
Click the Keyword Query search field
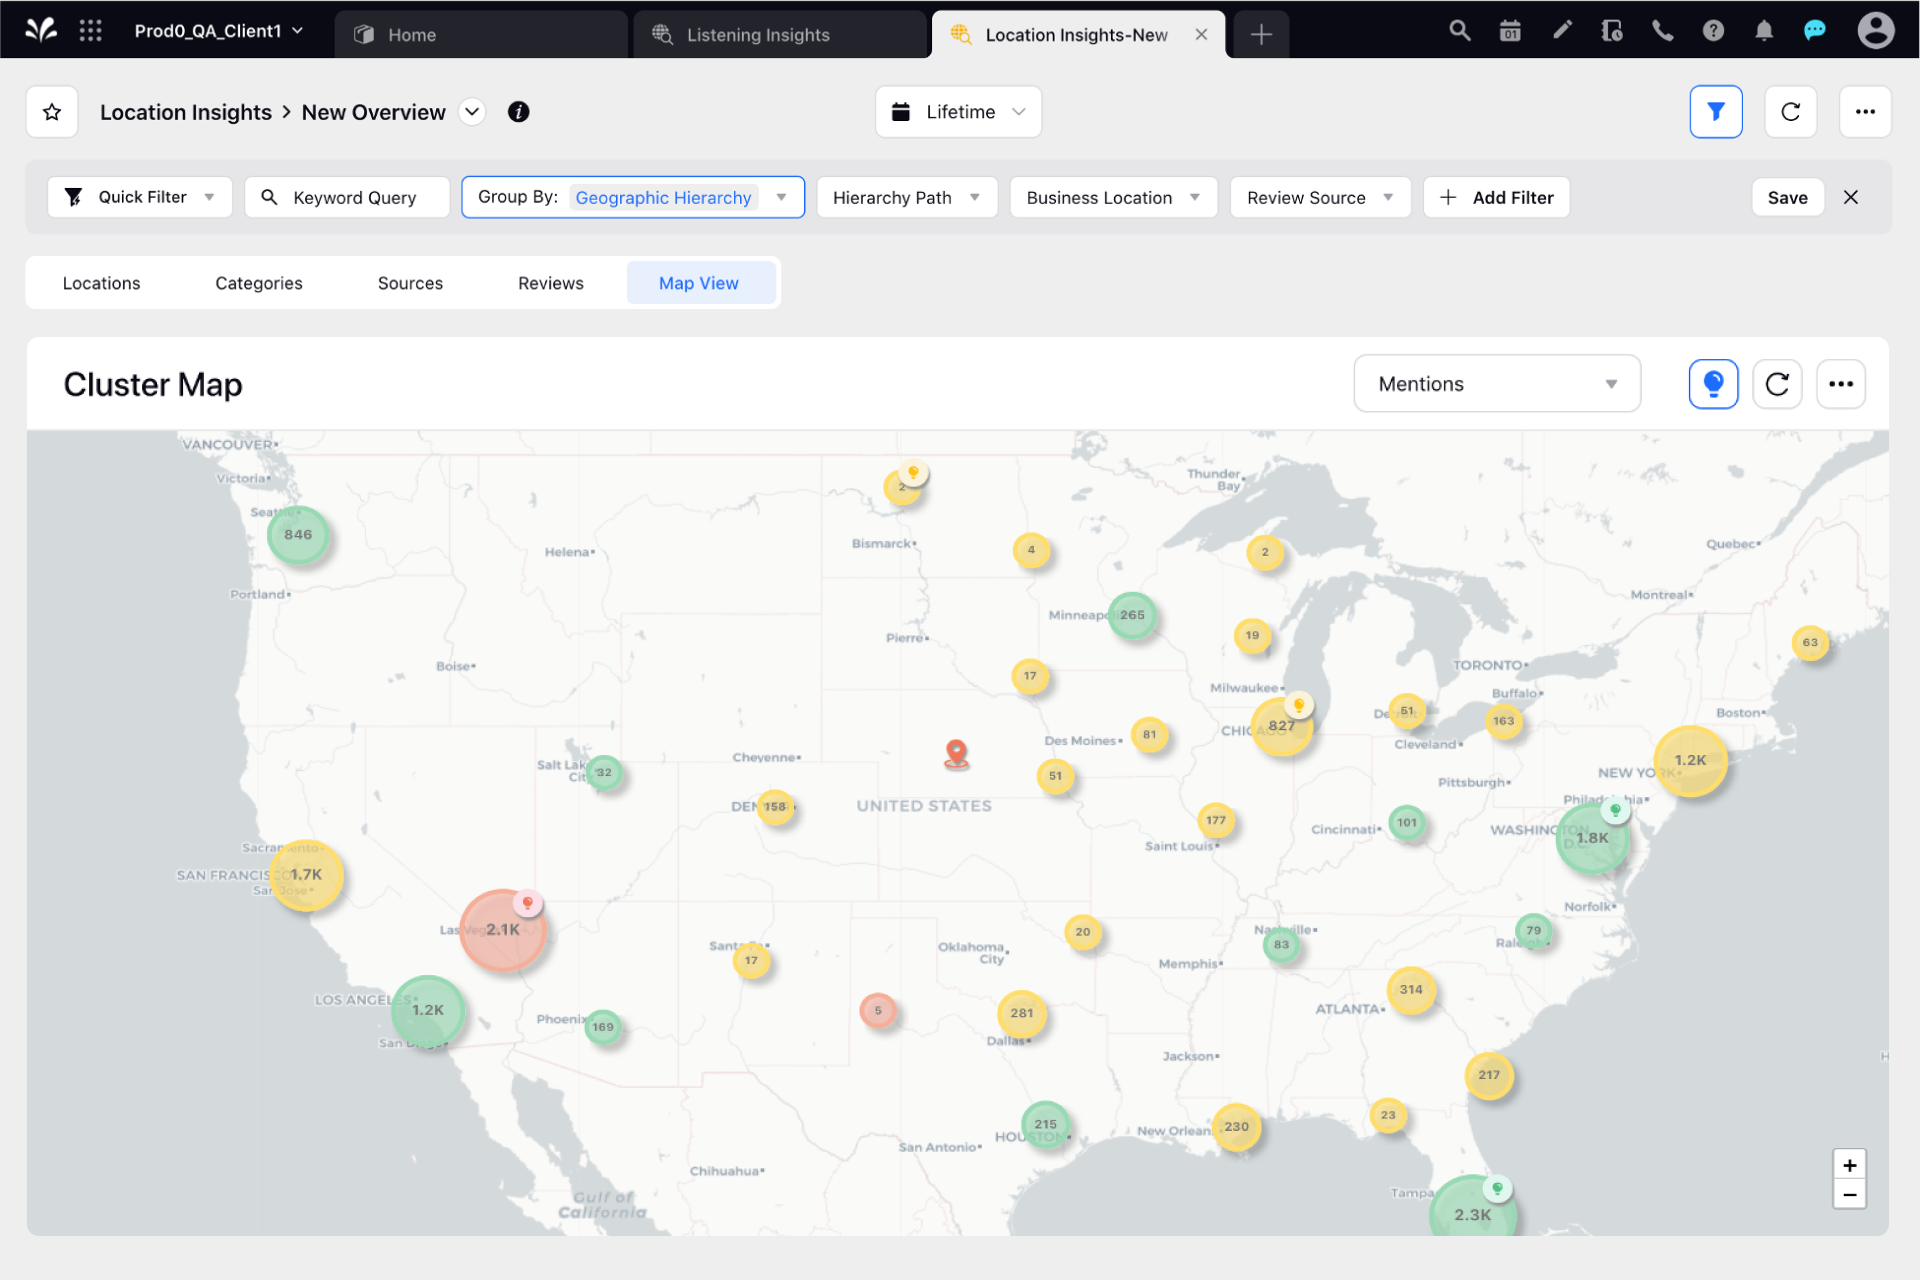(x=348, y=198)
